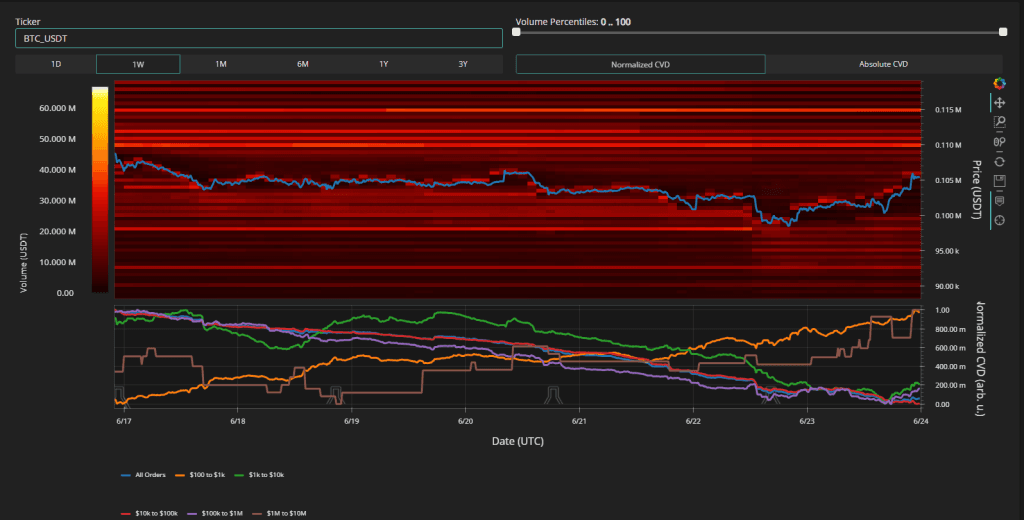
Task: Click the 0.100 M price axis label
Action: pos(948,216)
